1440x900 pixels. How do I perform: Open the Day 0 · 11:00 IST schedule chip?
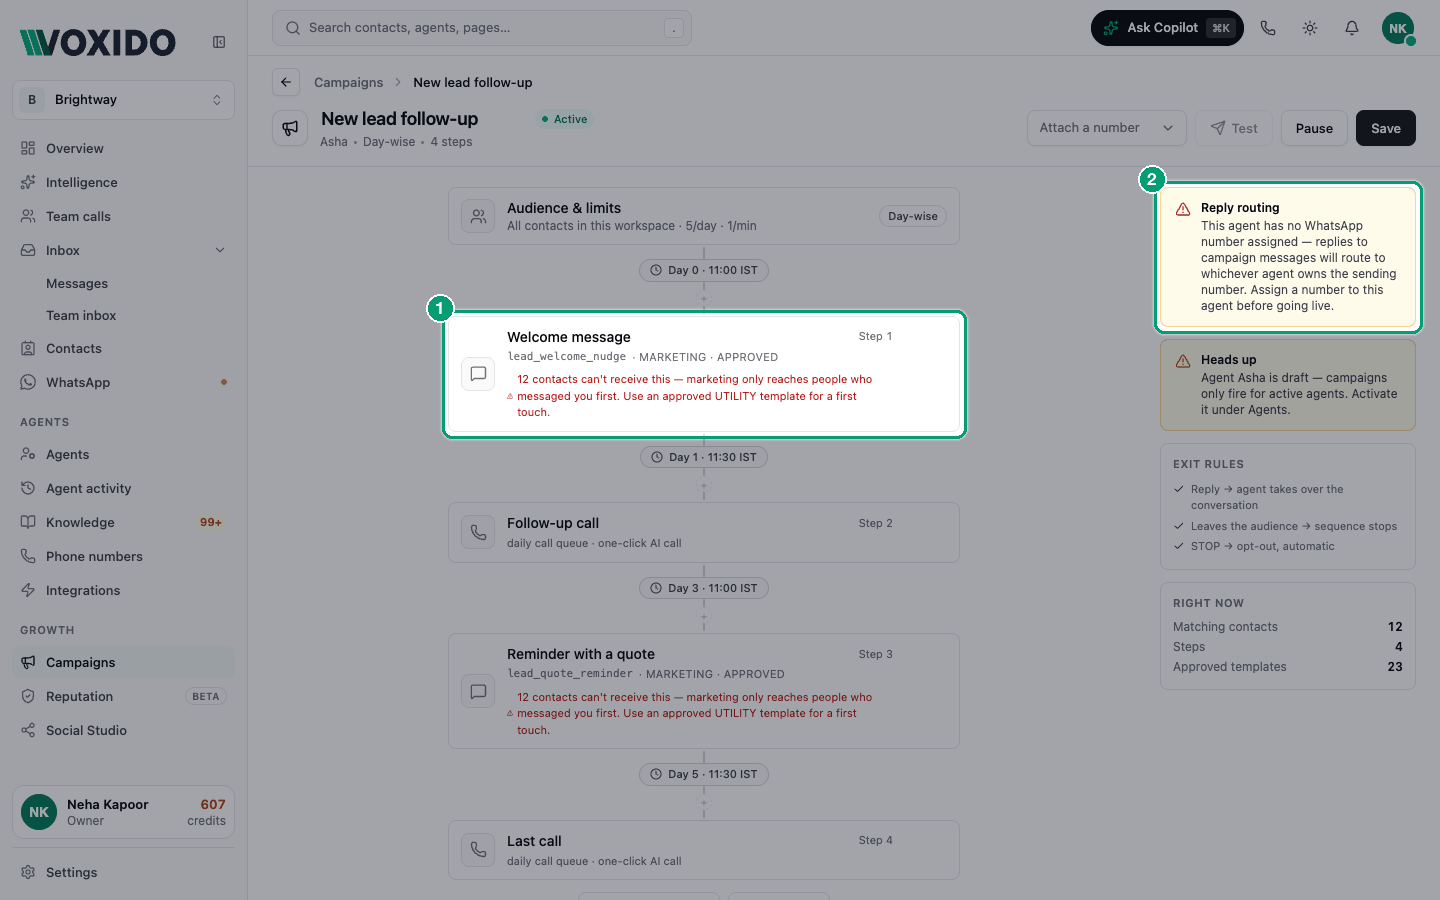point(704,270)
